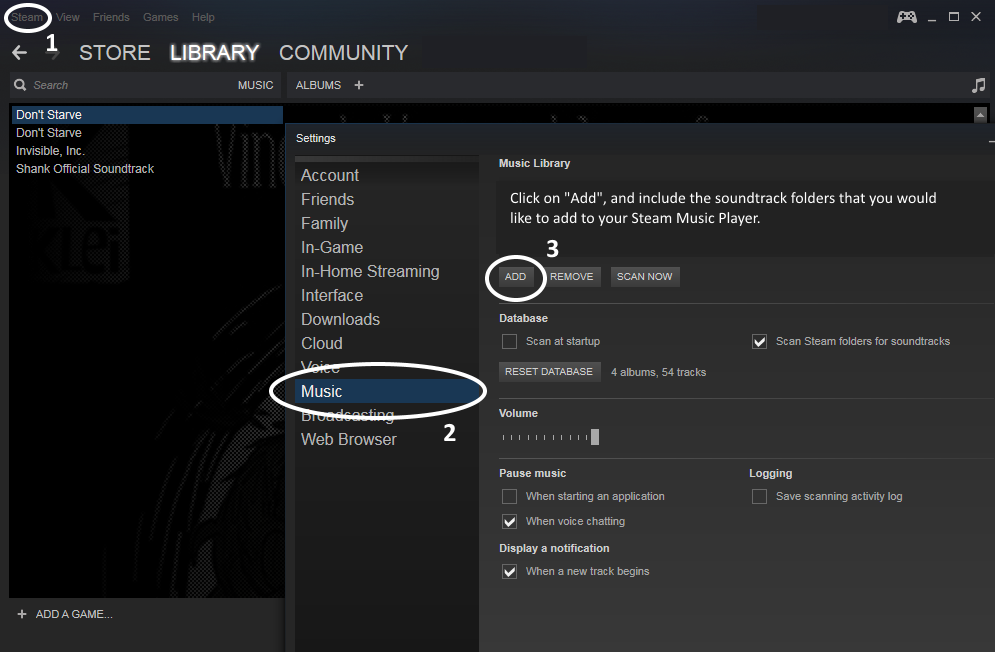
Task: Enable Scan at startup checkbox
Action: pyautogui.click(x=510, y=342)
